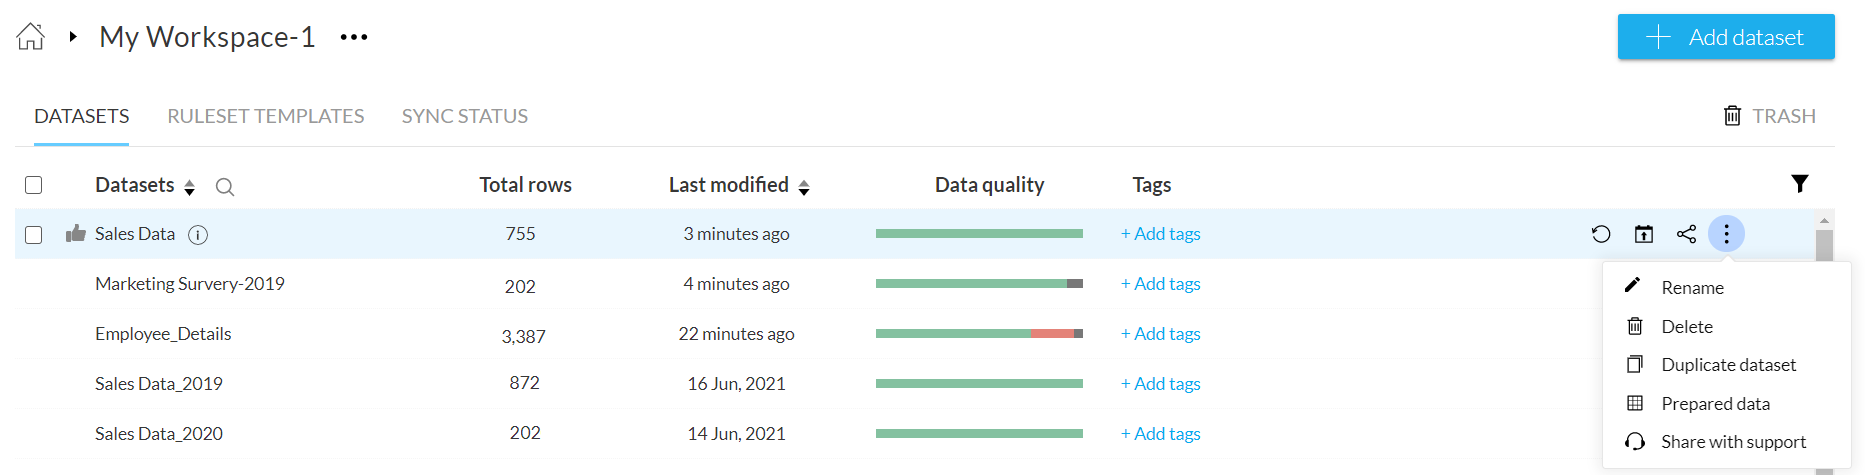Image resolution: width=1865 pixels, height=475 pixels.
Task: Click data quality bar of Employee_Details
Action: tap(979, 334)
